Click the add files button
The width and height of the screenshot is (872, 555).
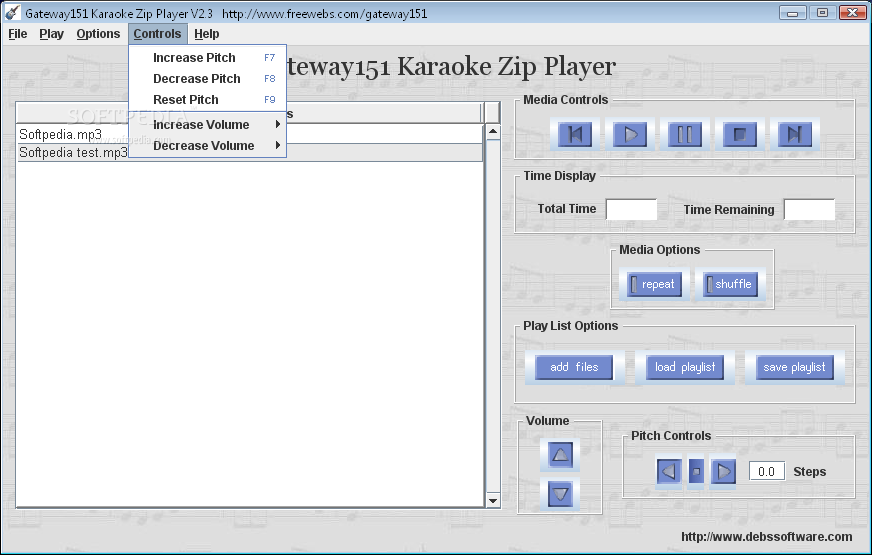(x=574, y=368)
